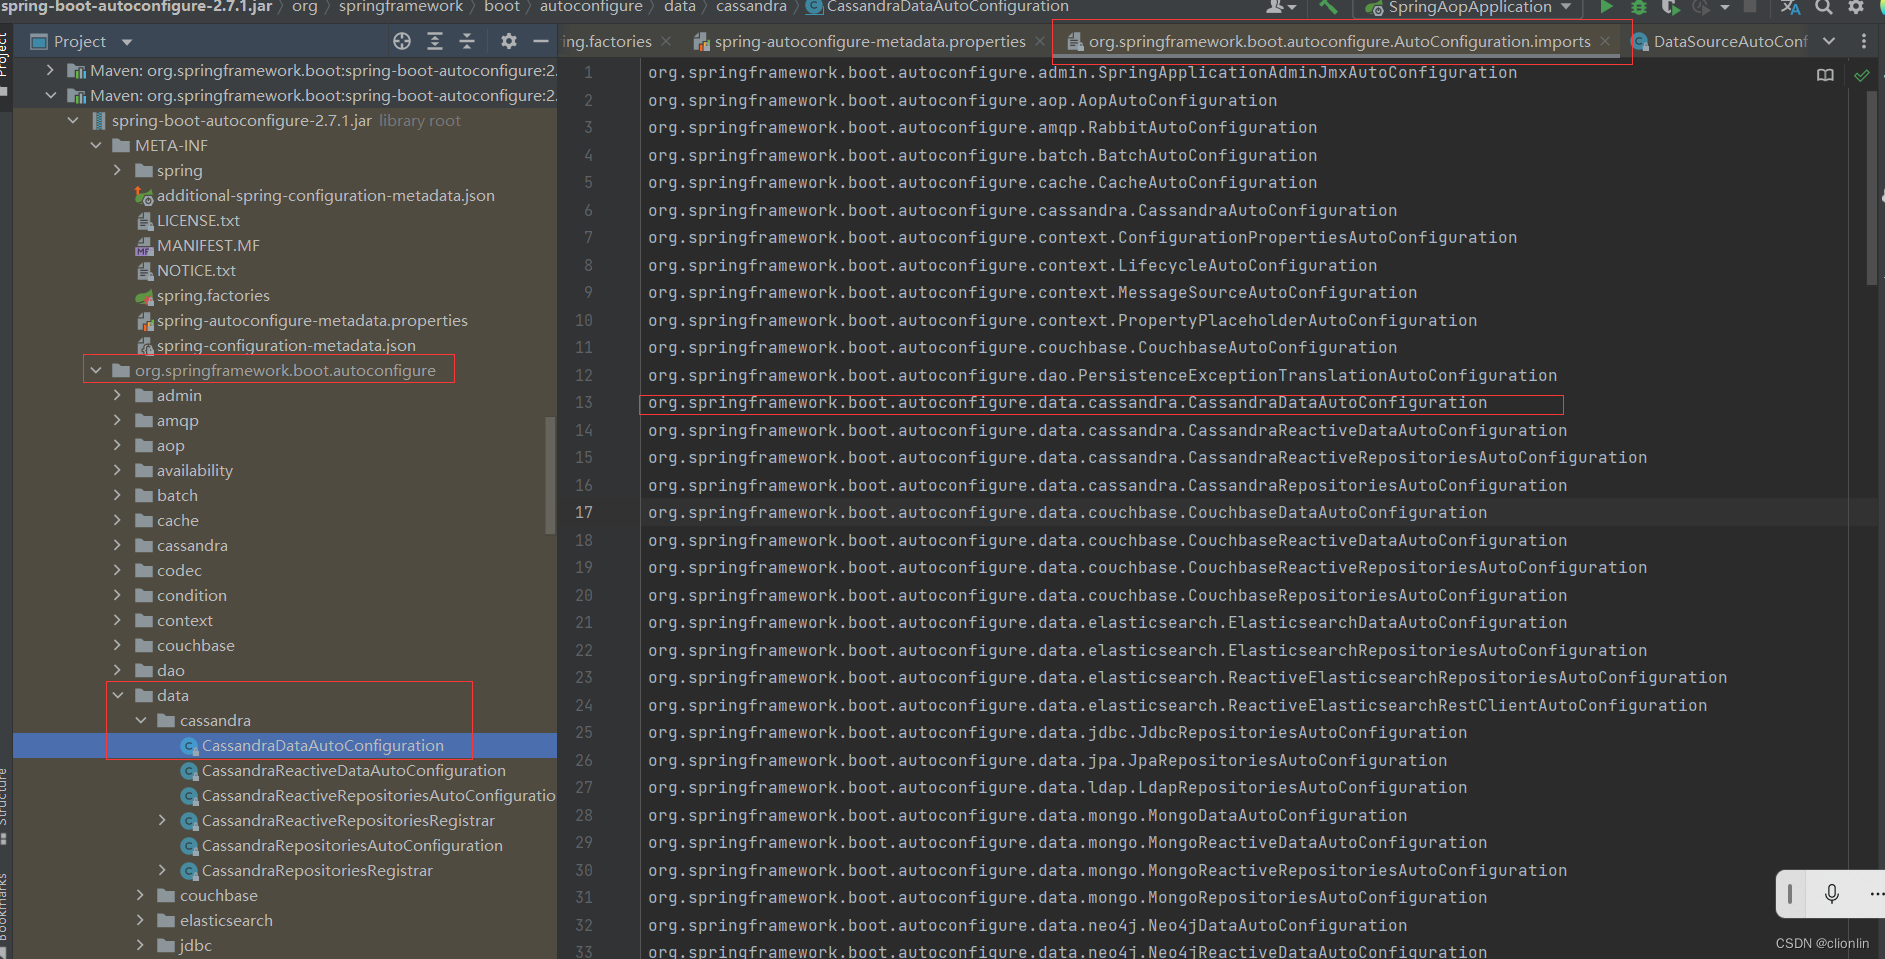Image resolution: width=1885 pixels, height=959 pixels.
Task: Click the Build project hammer icon
Action: (x=1328, y=7)
